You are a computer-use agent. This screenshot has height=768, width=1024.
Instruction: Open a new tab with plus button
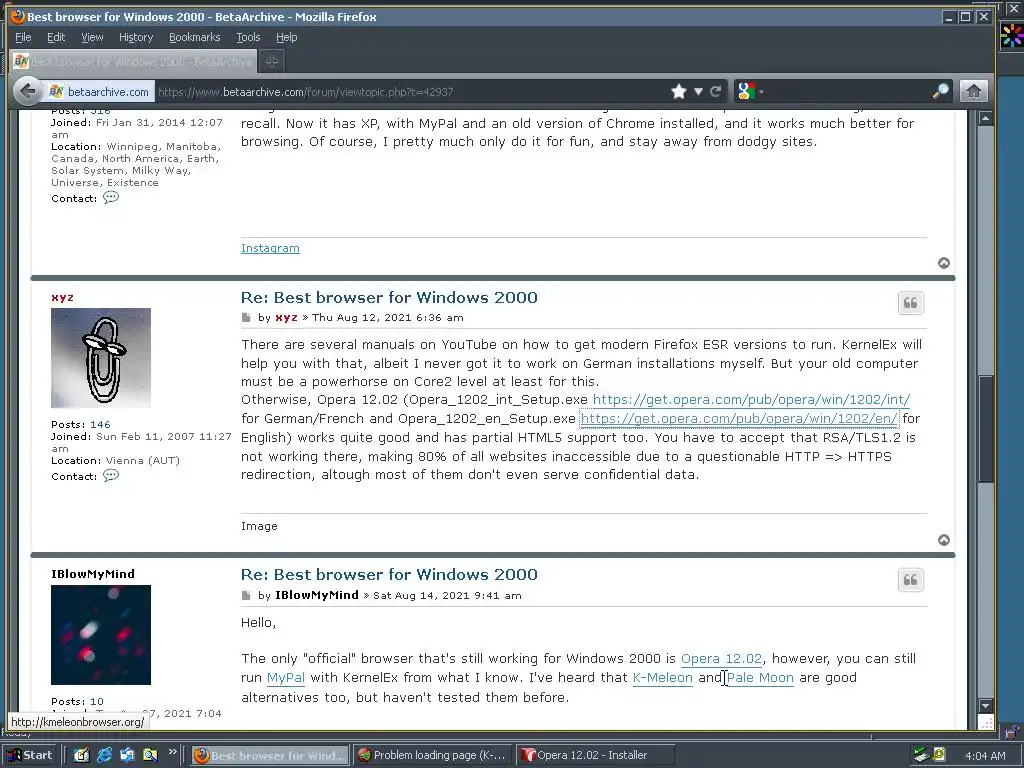(272, 61)
